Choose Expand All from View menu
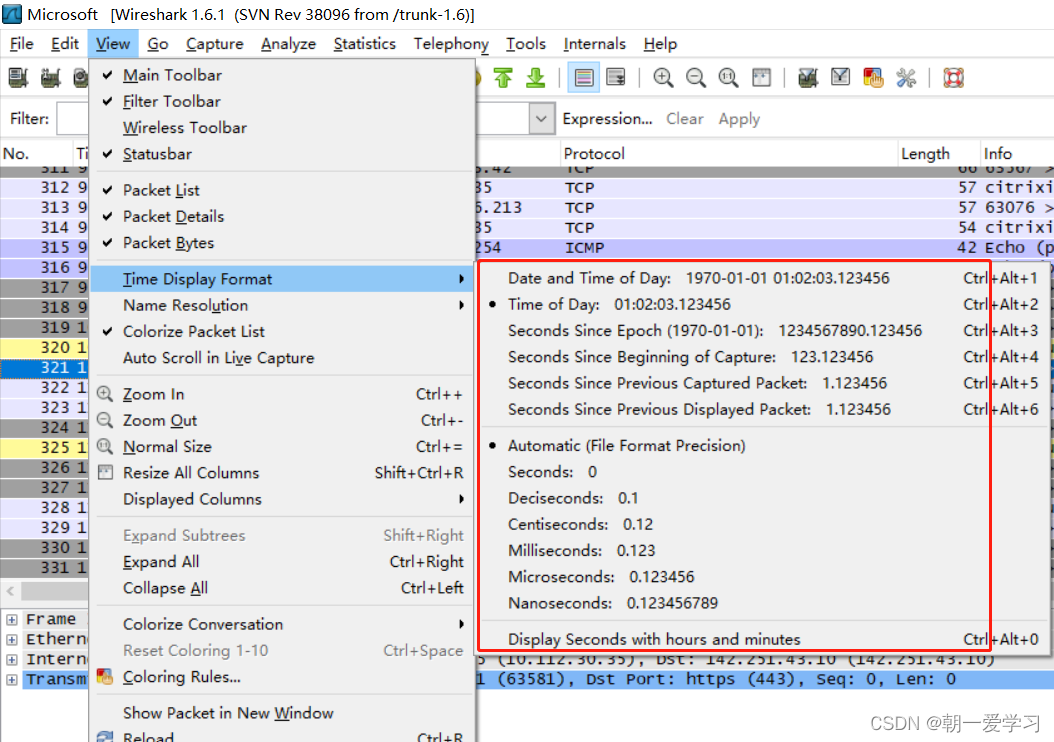This screenshot has height=742, width=1054. (x=284, y=562)
